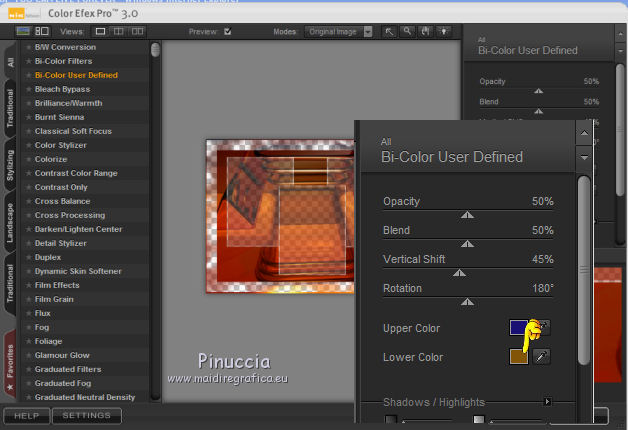
Task: Click down arrow beside Bi-Color User Defined
Action: pyautogui.click(x=584, y=158)
